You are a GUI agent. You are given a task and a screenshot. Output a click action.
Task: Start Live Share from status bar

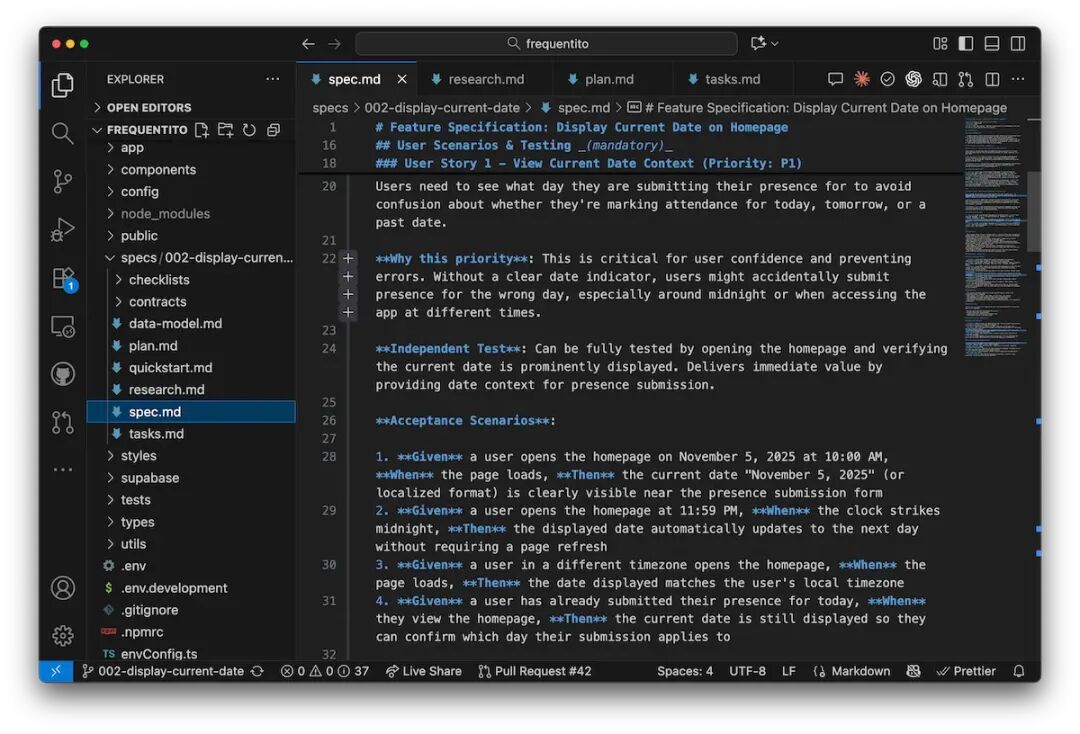point(424,671)
